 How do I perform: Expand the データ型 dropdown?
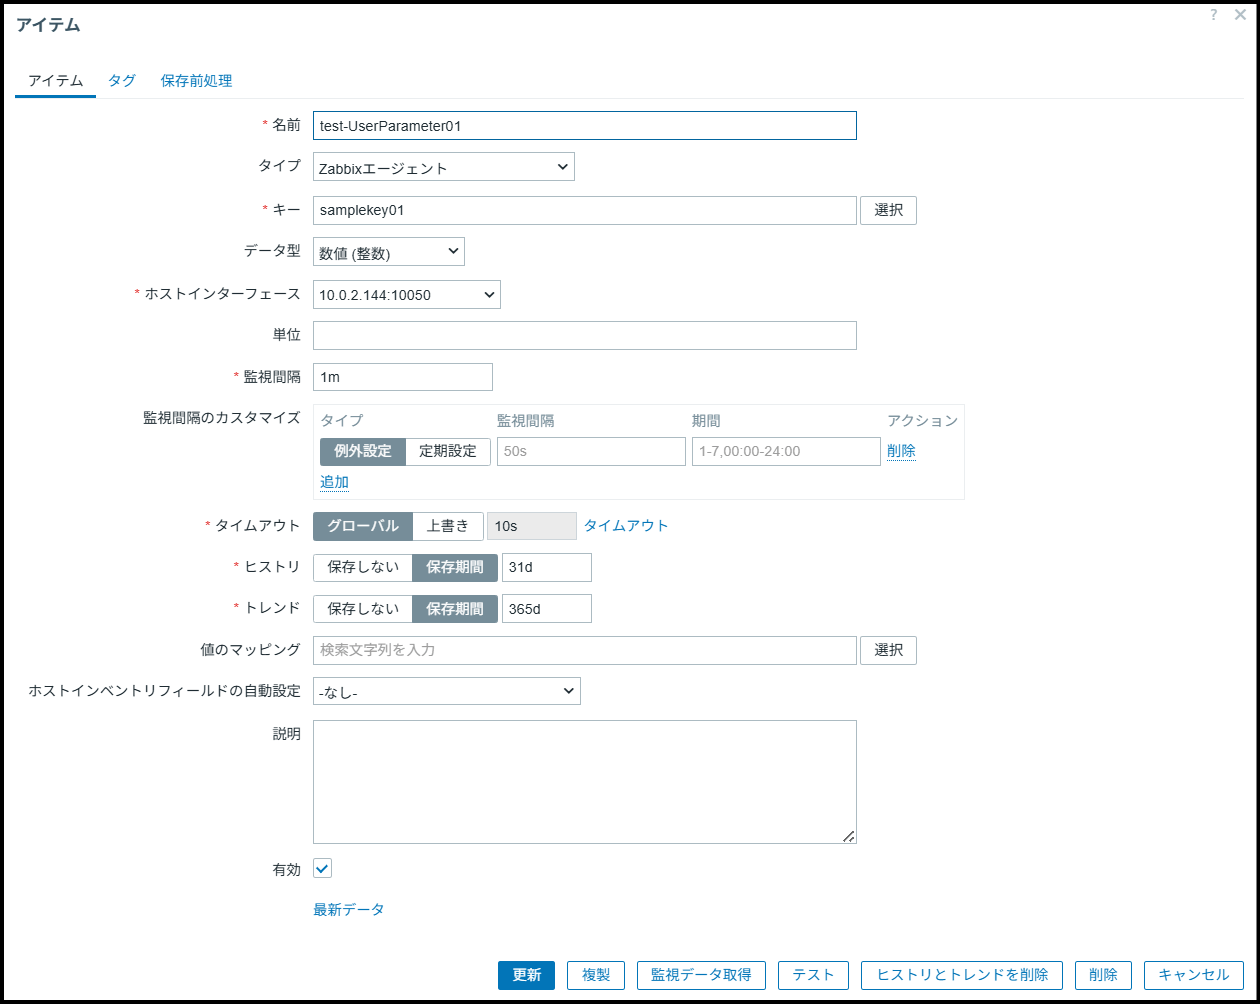(x=388, y=252)
